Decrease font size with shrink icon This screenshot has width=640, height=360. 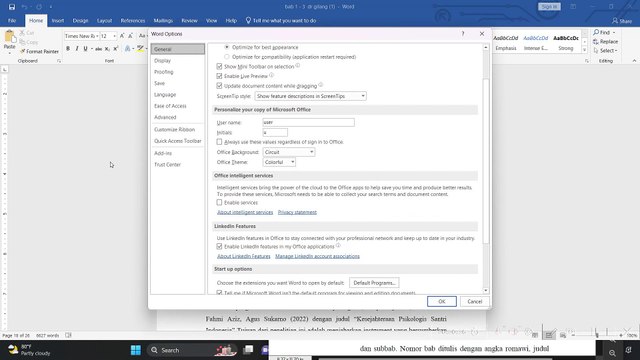click(131, 36)
